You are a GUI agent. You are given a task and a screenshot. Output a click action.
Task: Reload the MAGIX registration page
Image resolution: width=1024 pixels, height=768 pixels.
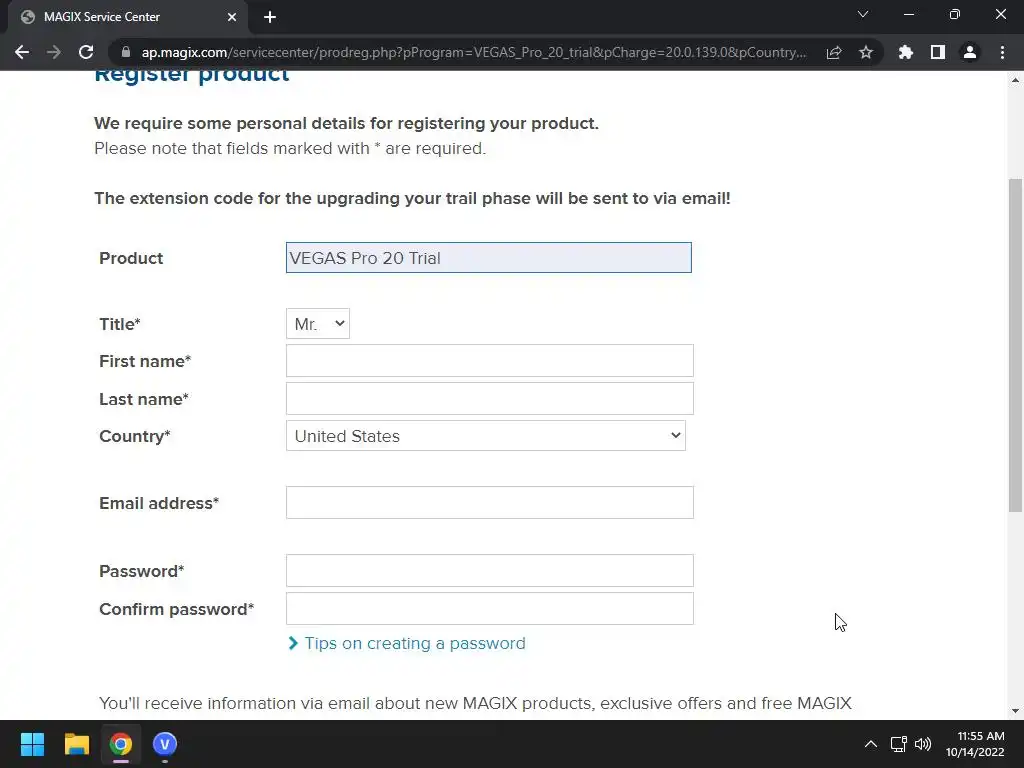(x=86, y=52)
